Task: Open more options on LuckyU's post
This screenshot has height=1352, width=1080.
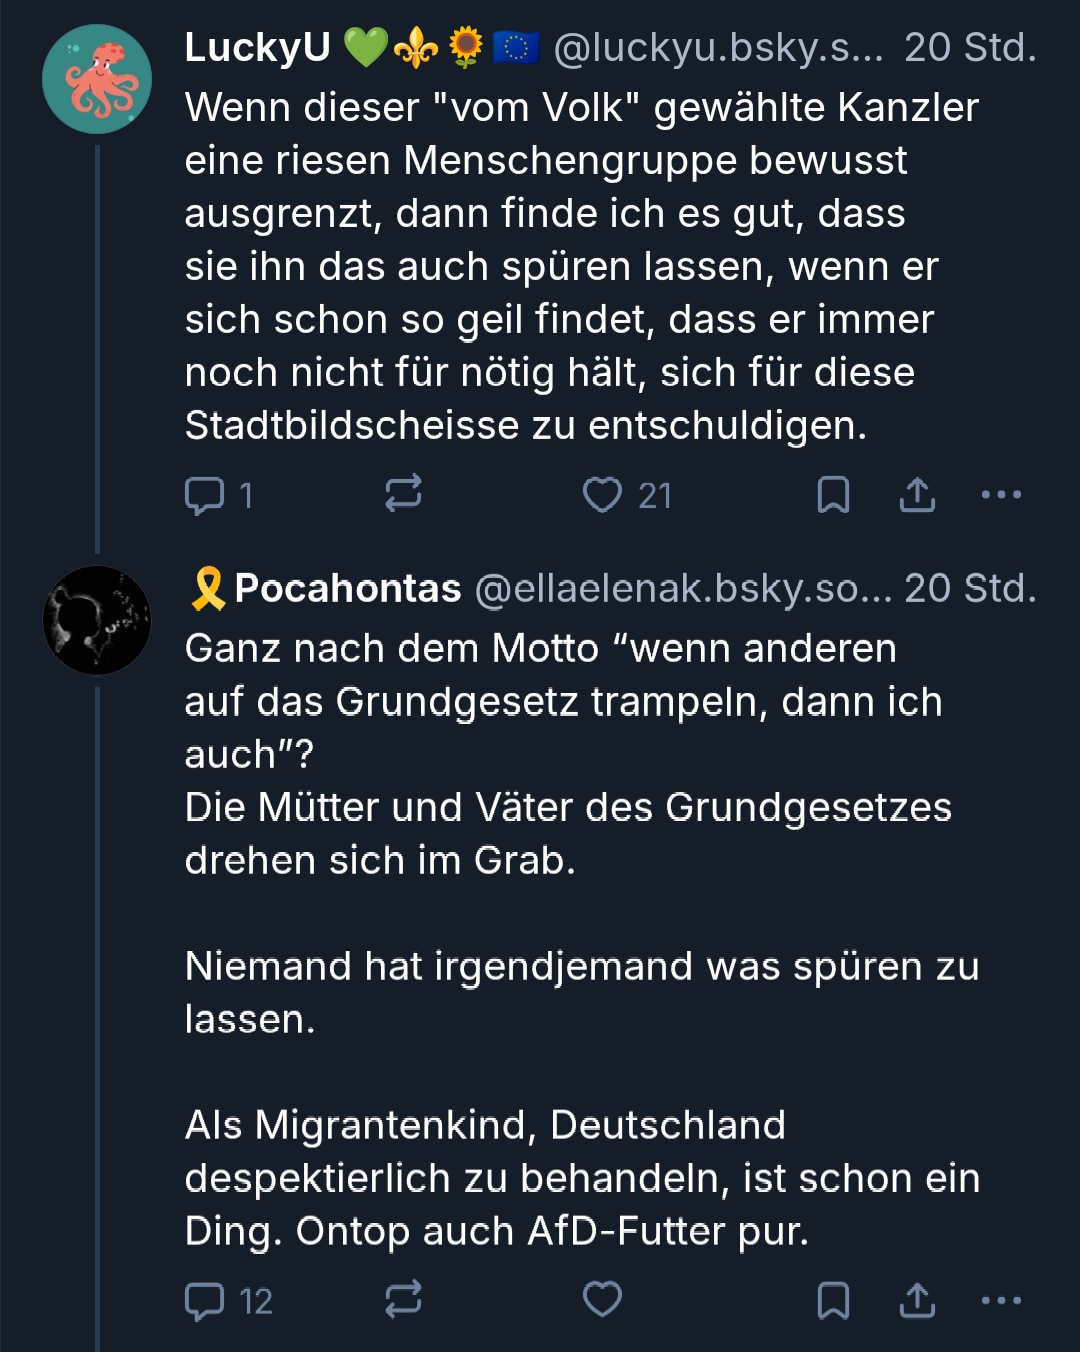Action: coord(1001,494)
